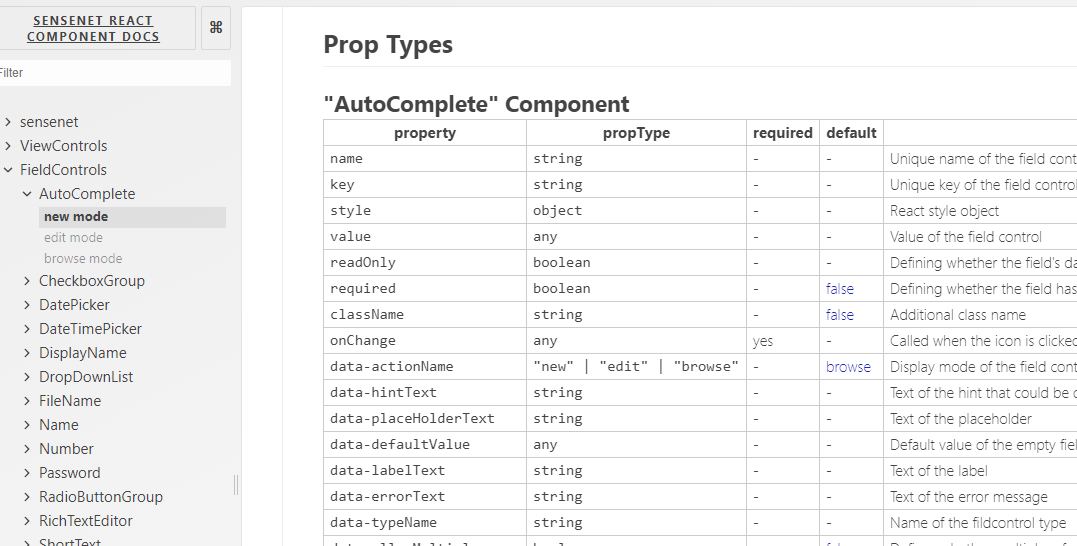The image size is (1077, 546).
Task: Expand the DropDownList component
Action: [85, 377]
